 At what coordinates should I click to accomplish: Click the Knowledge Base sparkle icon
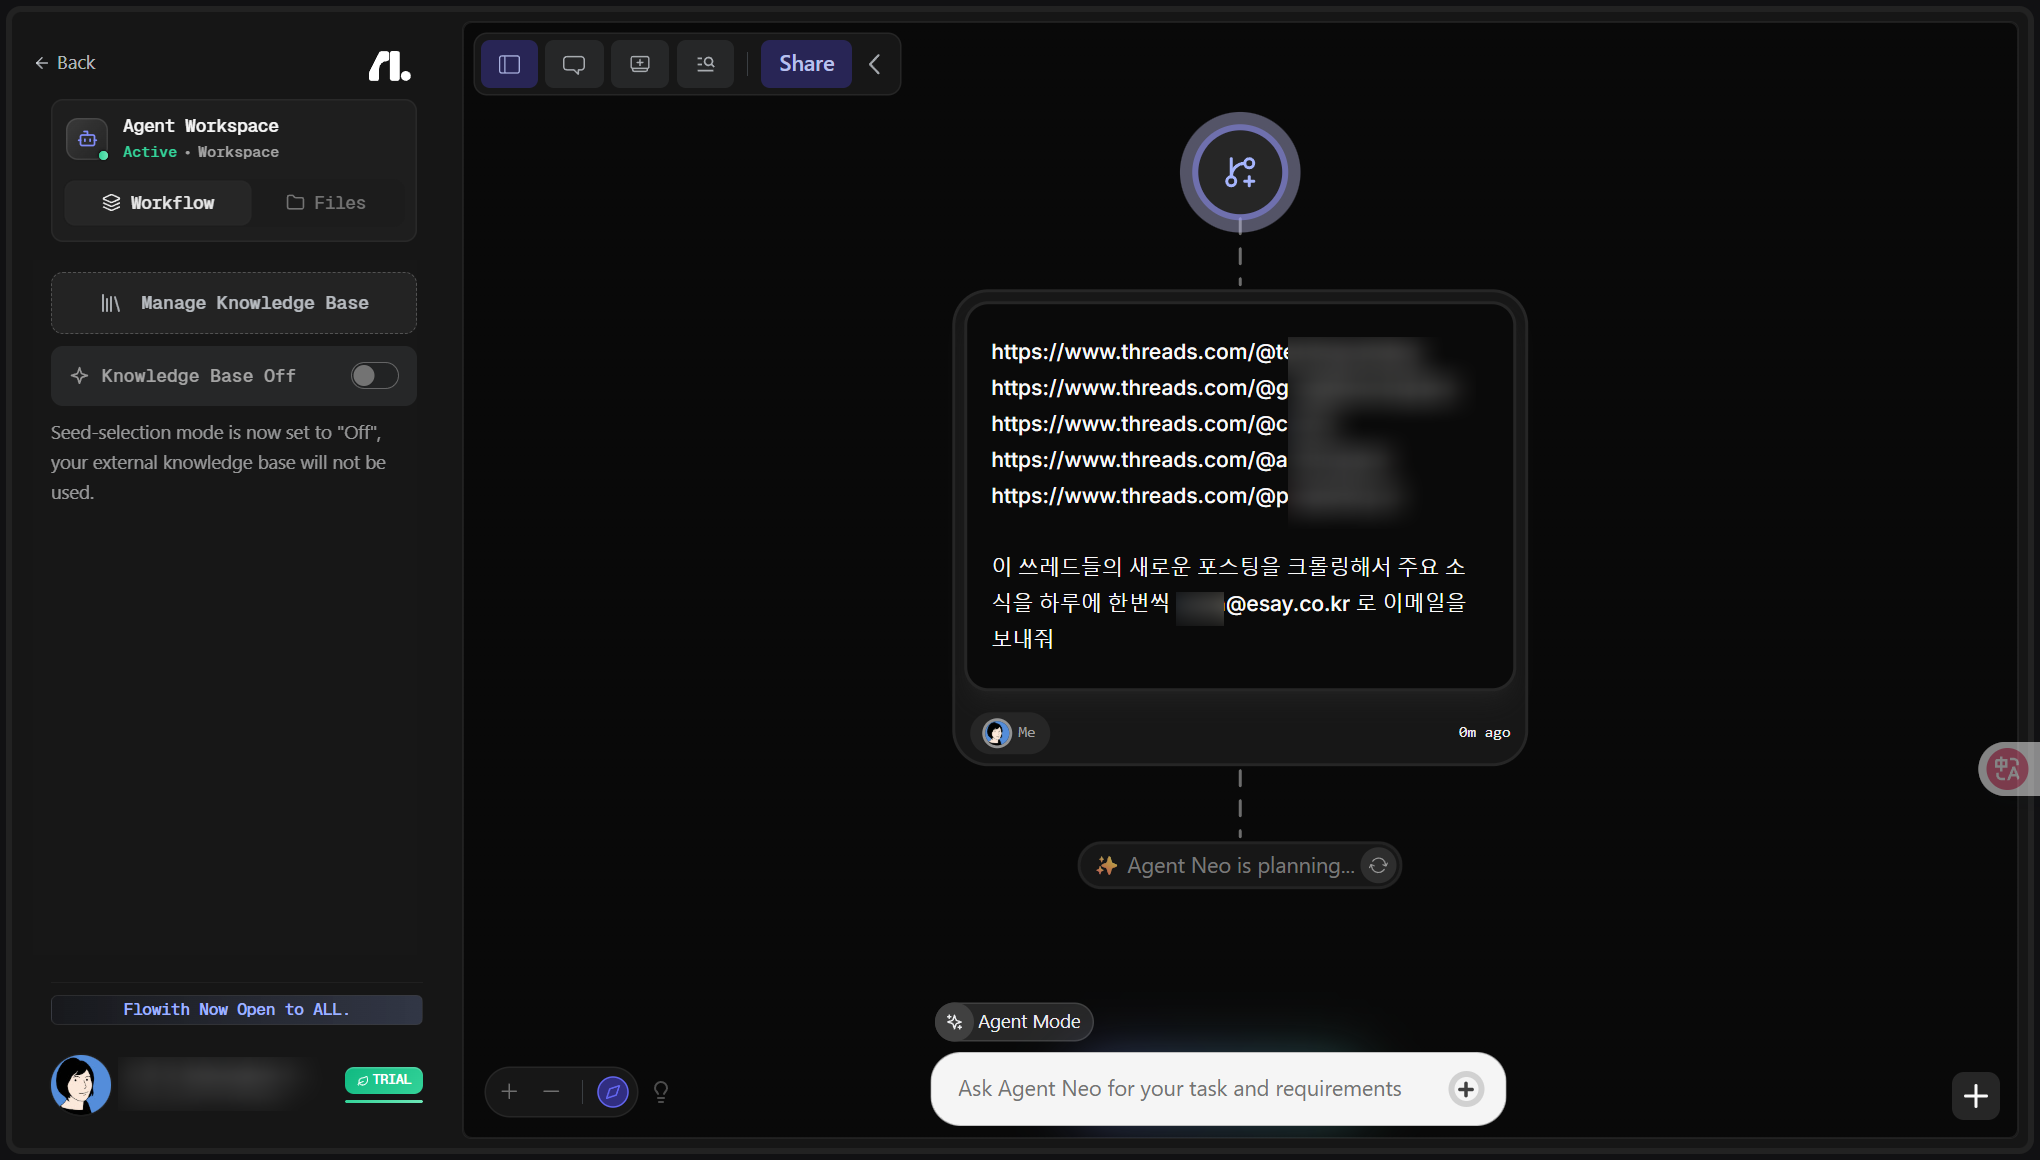[80, 376]
